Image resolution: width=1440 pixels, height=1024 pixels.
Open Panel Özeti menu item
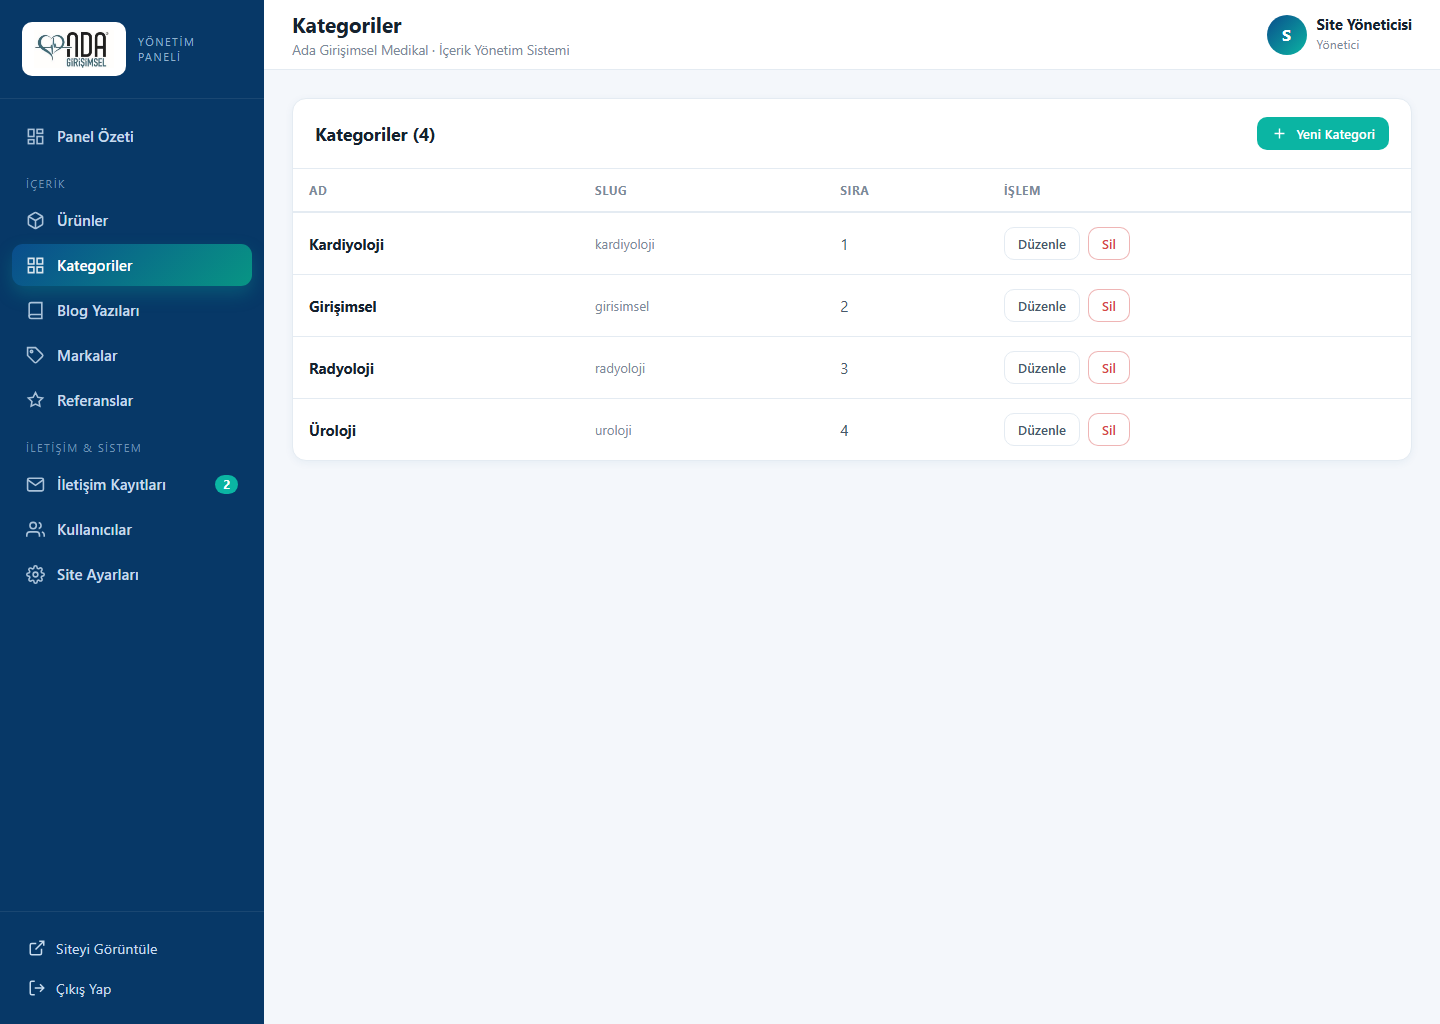132,137
